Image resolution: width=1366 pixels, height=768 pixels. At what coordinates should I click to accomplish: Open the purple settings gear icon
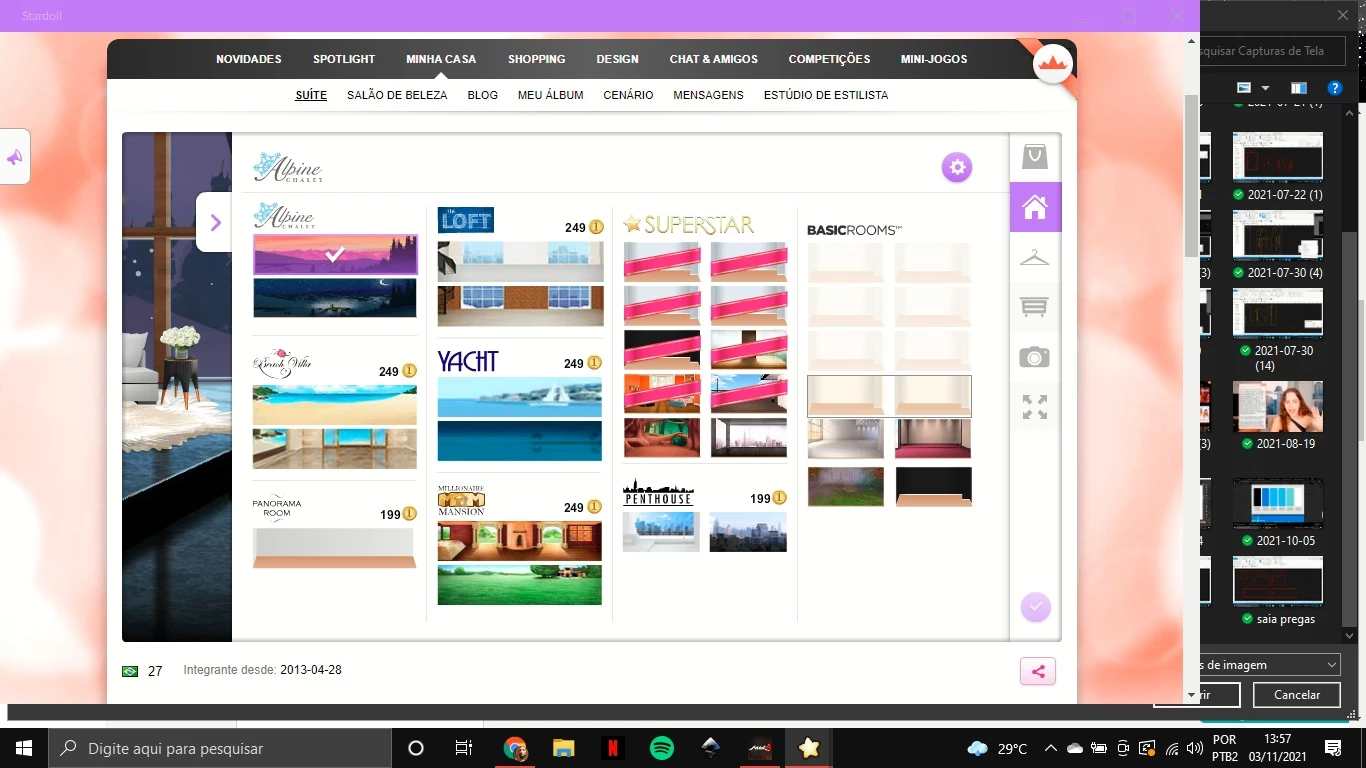(x=957, y=167)
